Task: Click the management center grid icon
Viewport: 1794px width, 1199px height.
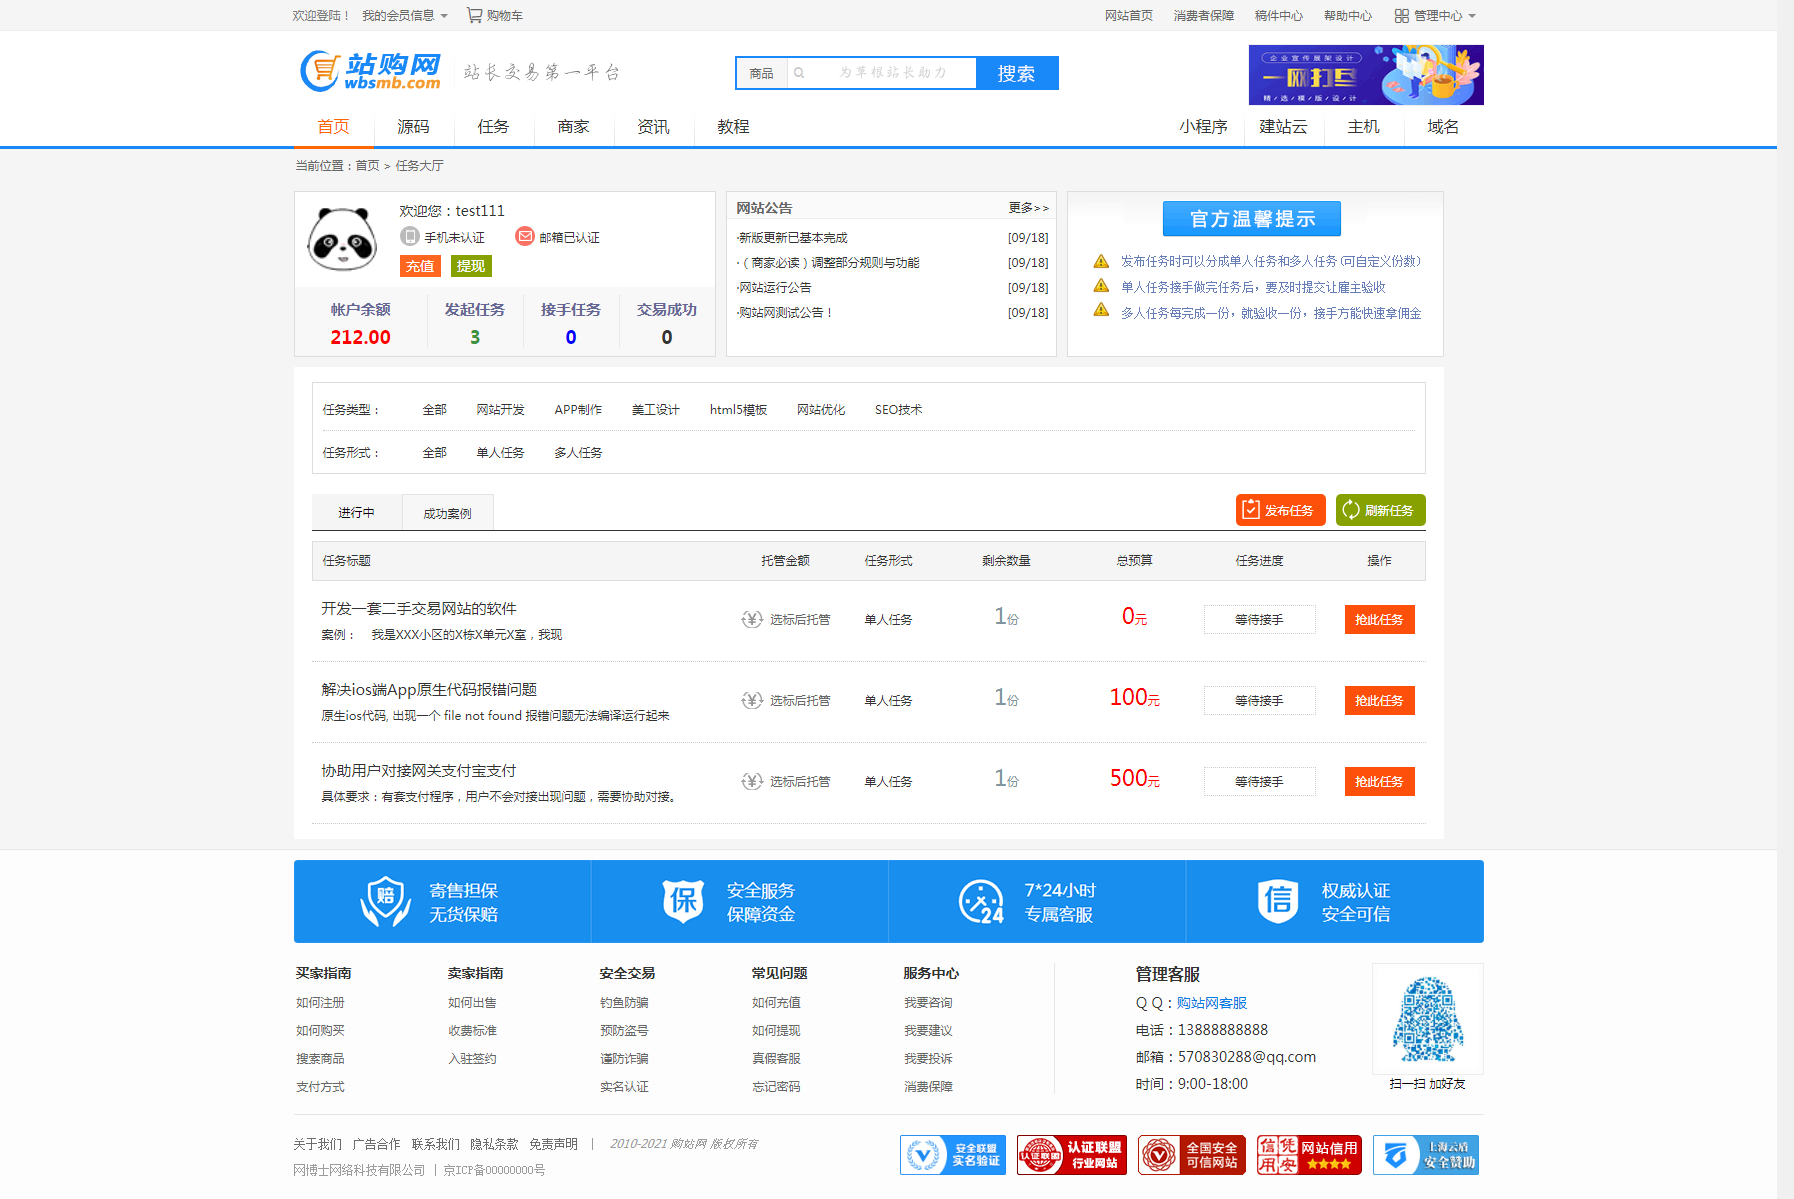Action: (1401, 16)
